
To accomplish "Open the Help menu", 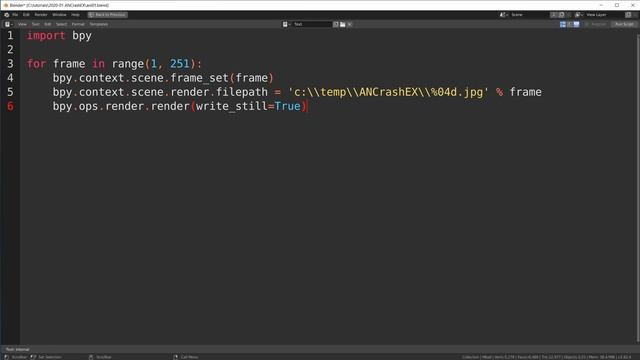I will [x=76, y=15].
